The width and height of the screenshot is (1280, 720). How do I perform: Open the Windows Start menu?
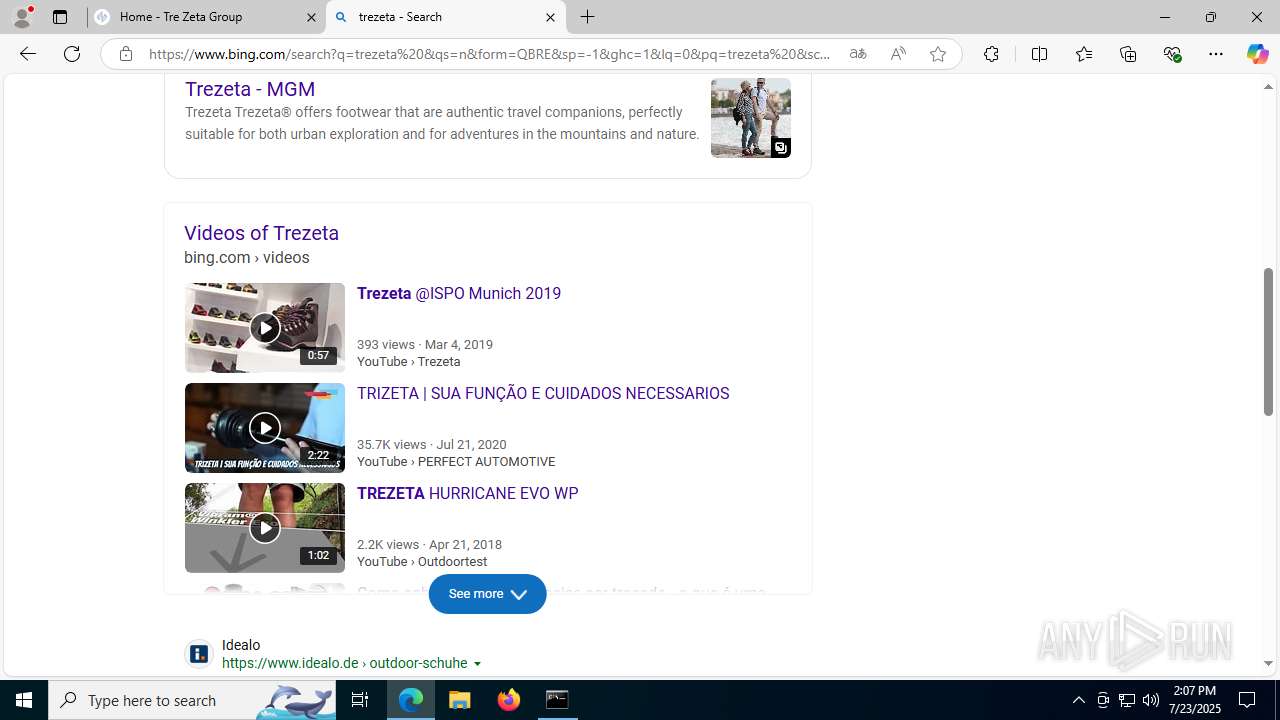[x=24, y=700]
